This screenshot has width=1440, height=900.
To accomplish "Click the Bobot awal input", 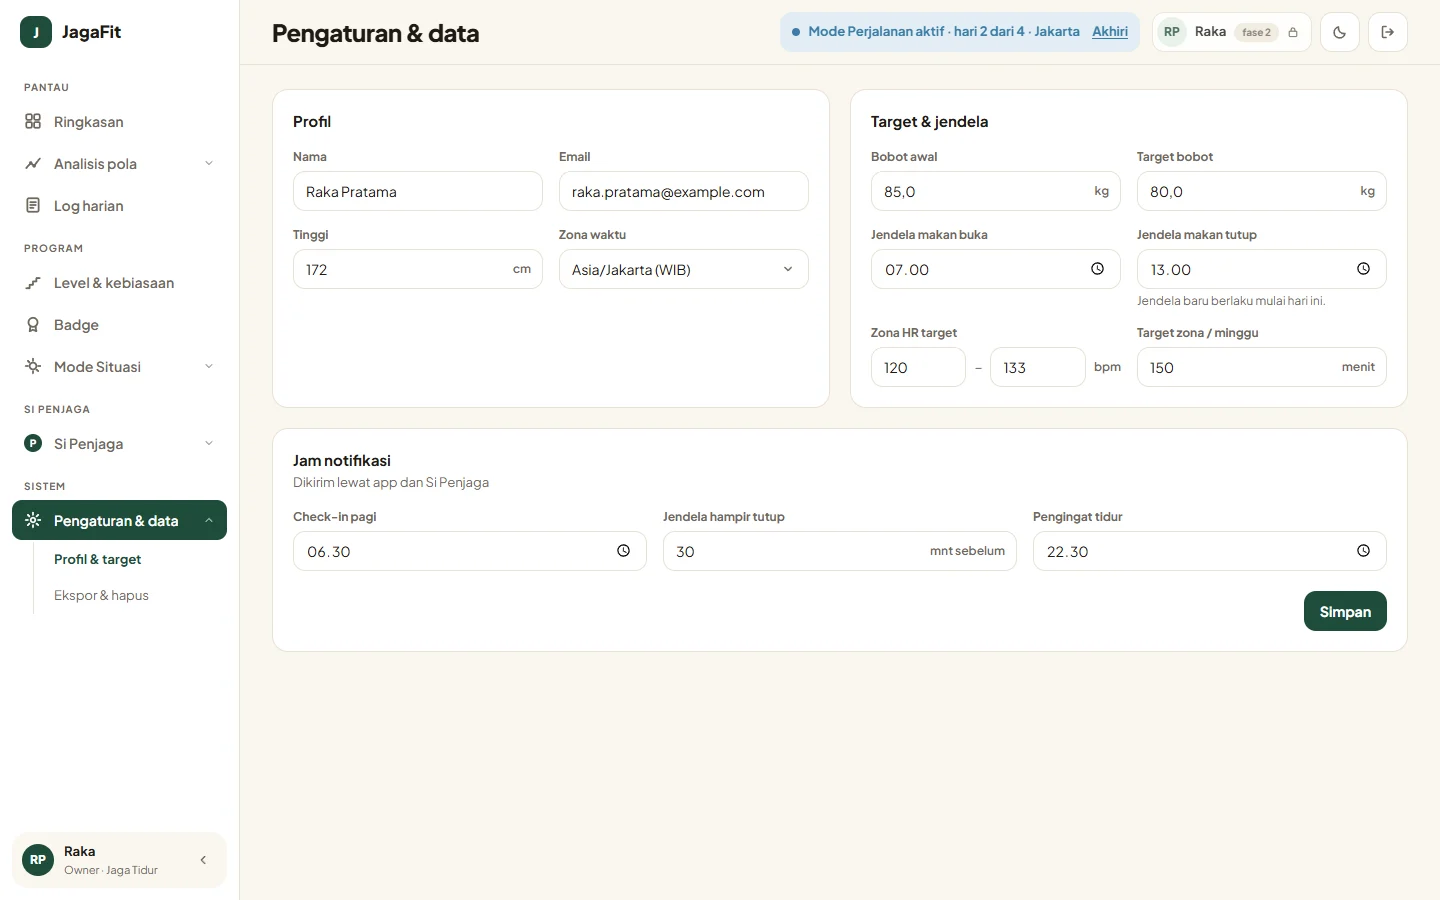I will pyautogui.click(x=996, y=191).
